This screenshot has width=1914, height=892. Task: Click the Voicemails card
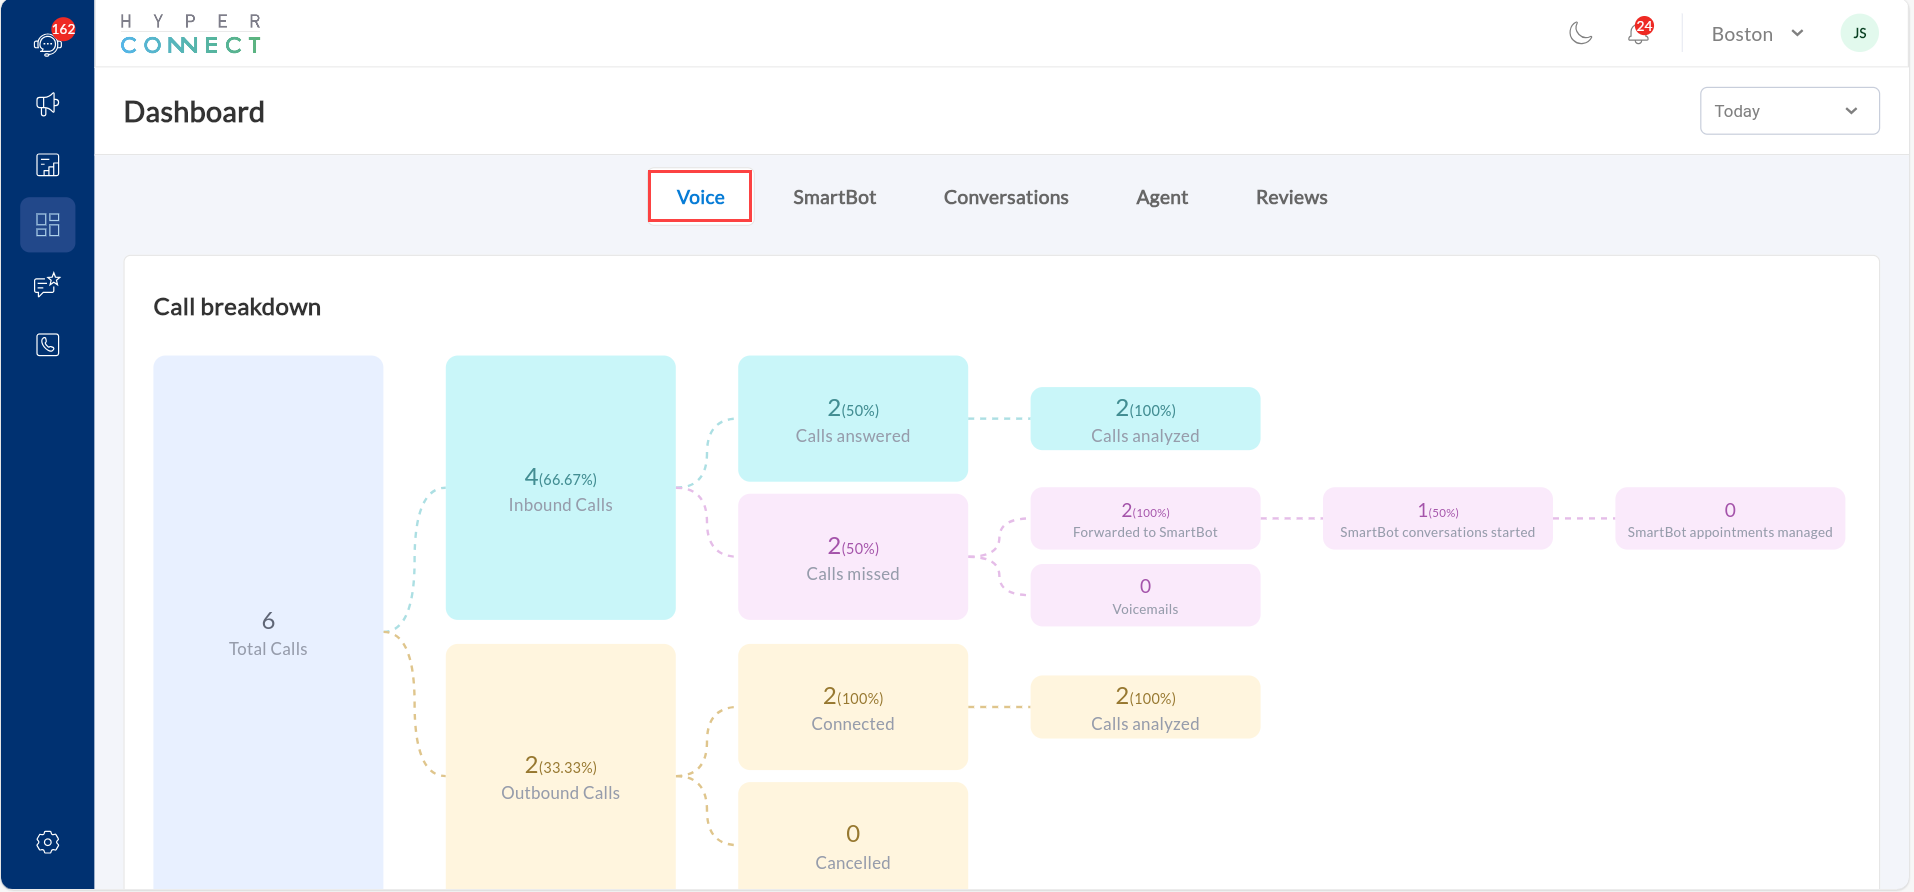[1145, 595]
